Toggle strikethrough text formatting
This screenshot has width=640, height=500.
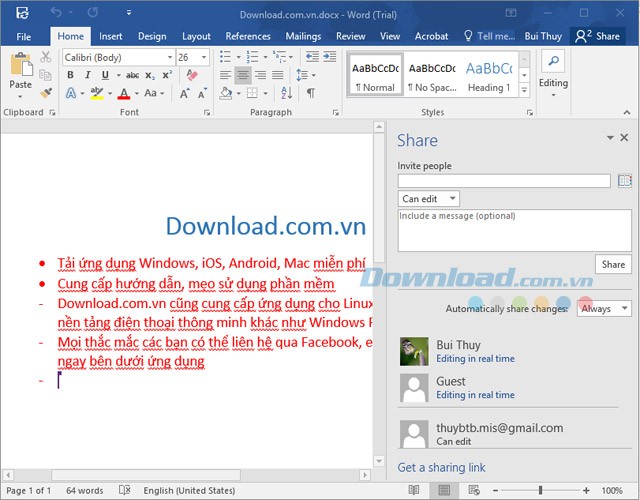tap(132, 76)
